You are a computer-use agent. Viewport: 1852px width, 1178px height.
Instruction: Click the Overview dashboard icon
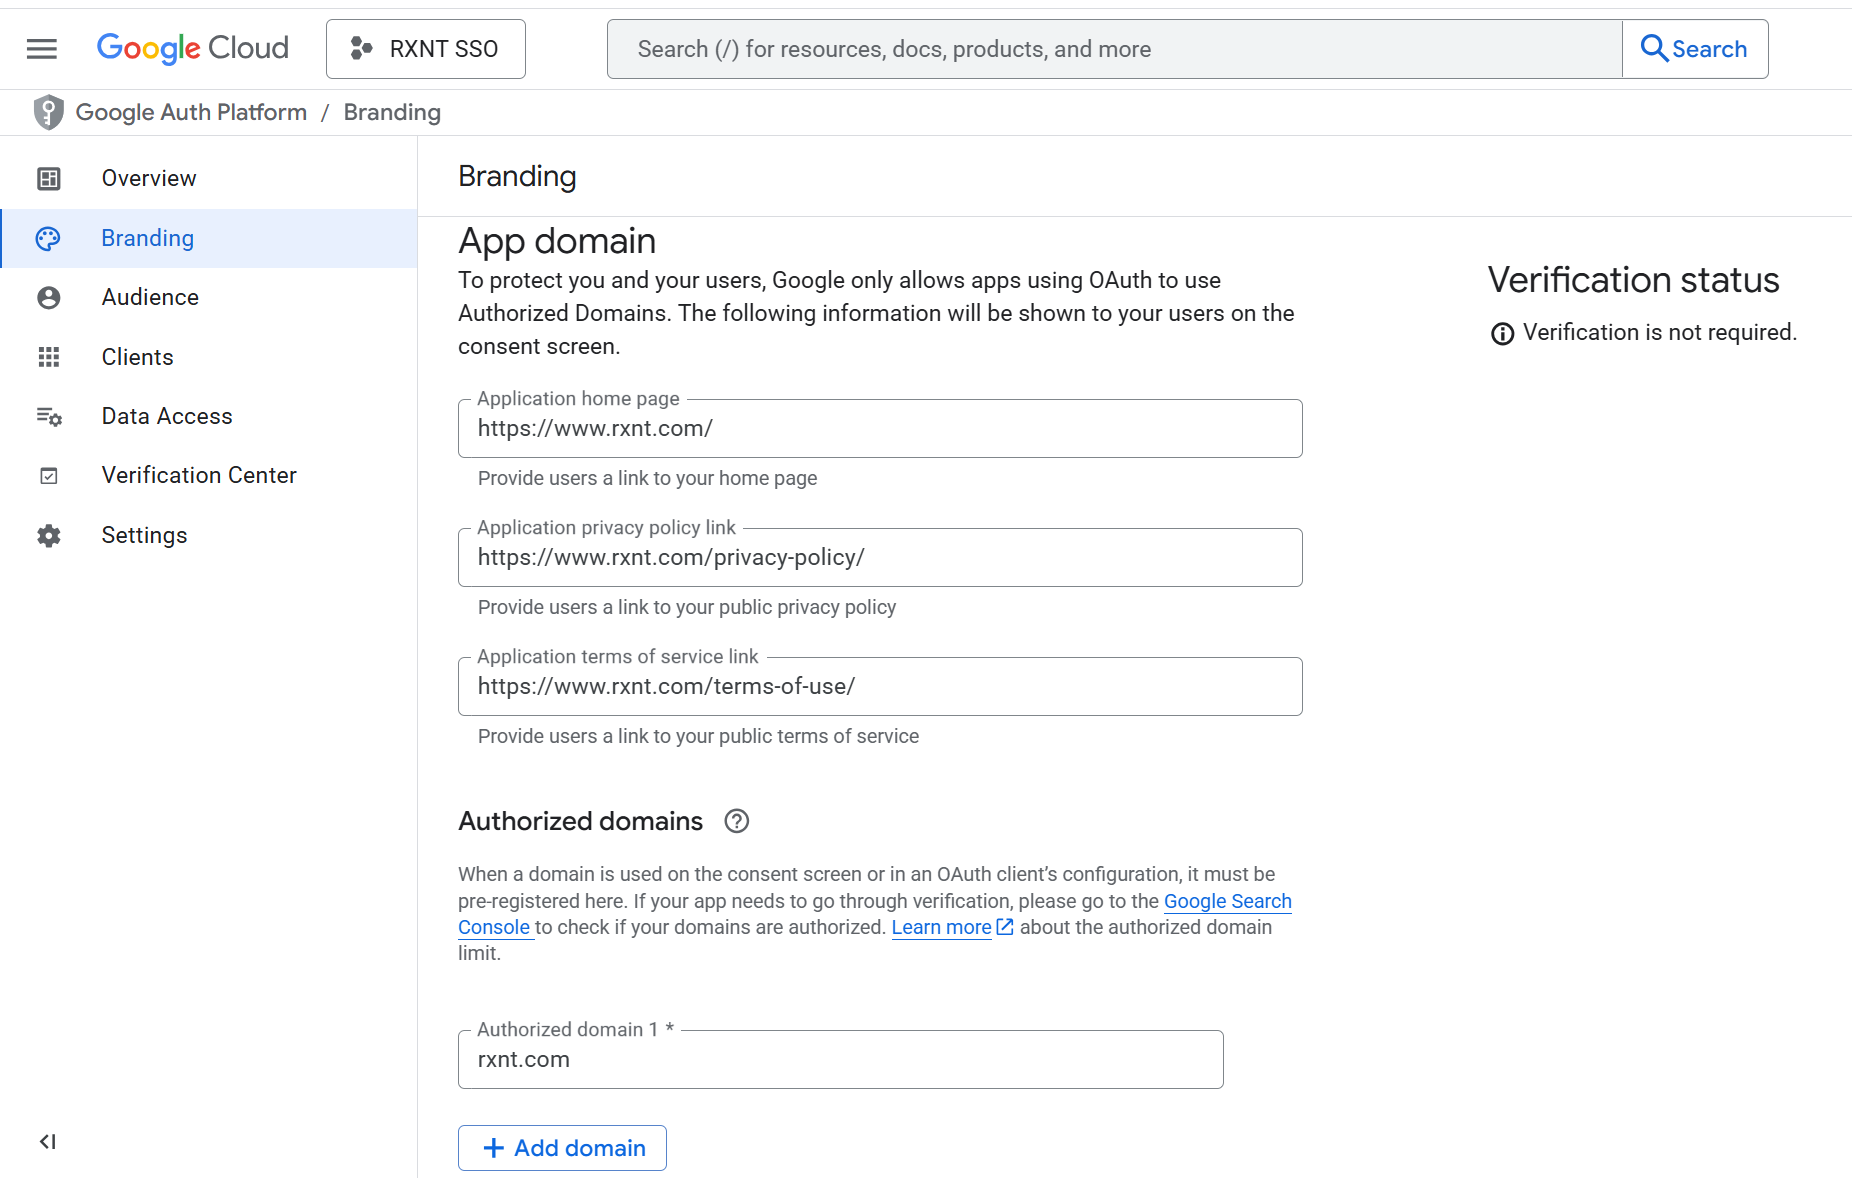[49, 179]
